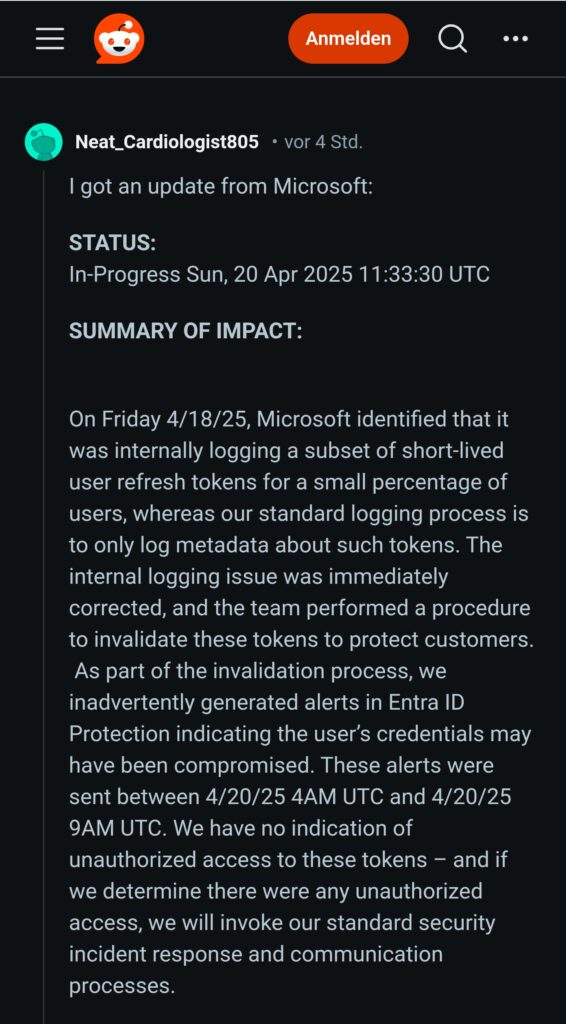The image size is (566, 1024).
Task: Tap the orange Anmelden button
Action: pos(348,39)
